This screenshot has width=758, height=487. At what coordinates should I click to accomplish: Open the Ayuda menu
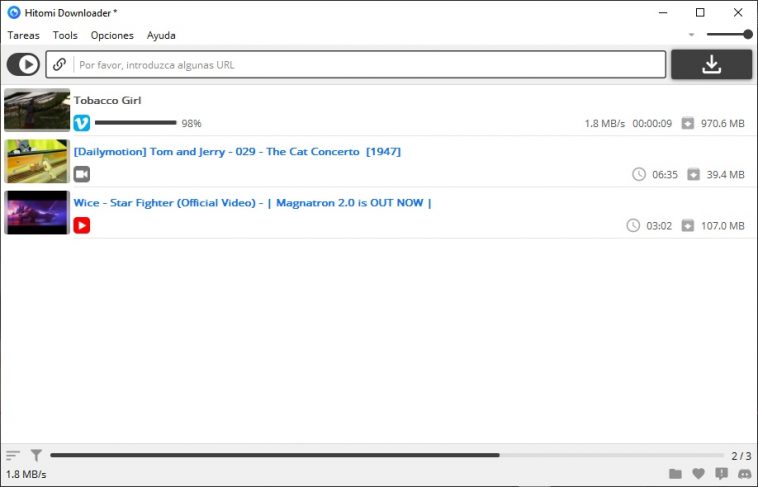pos(161,35)
